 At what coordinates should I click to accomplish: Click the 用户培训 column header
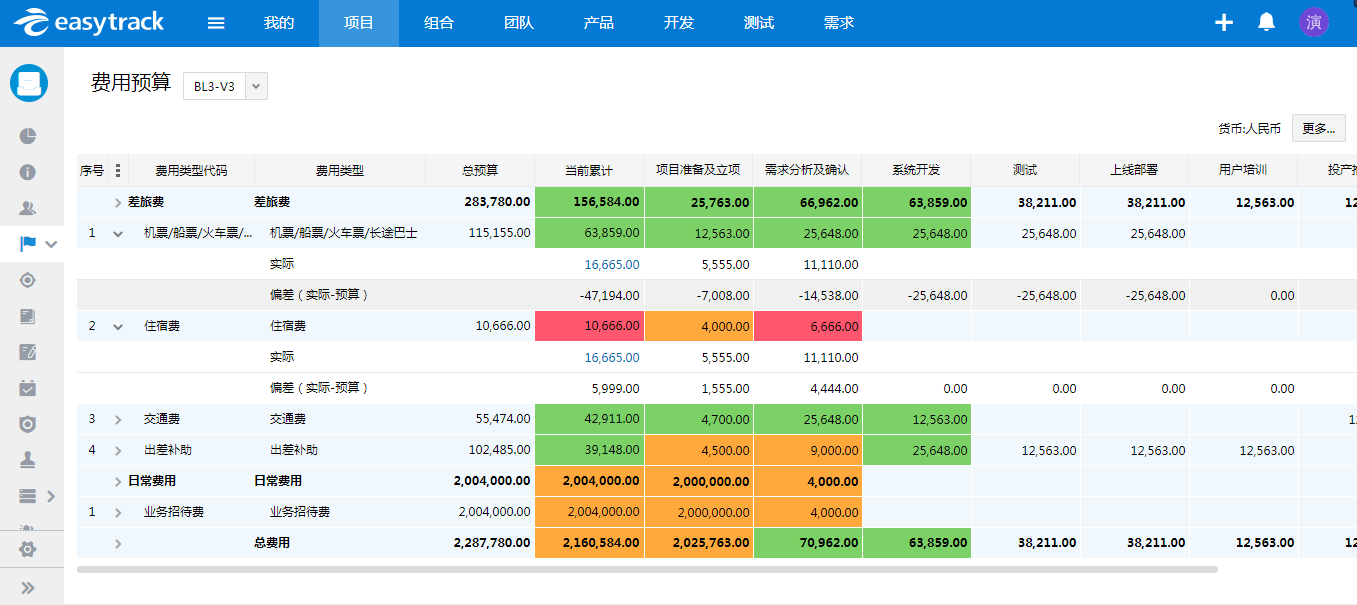(1243, 171)
